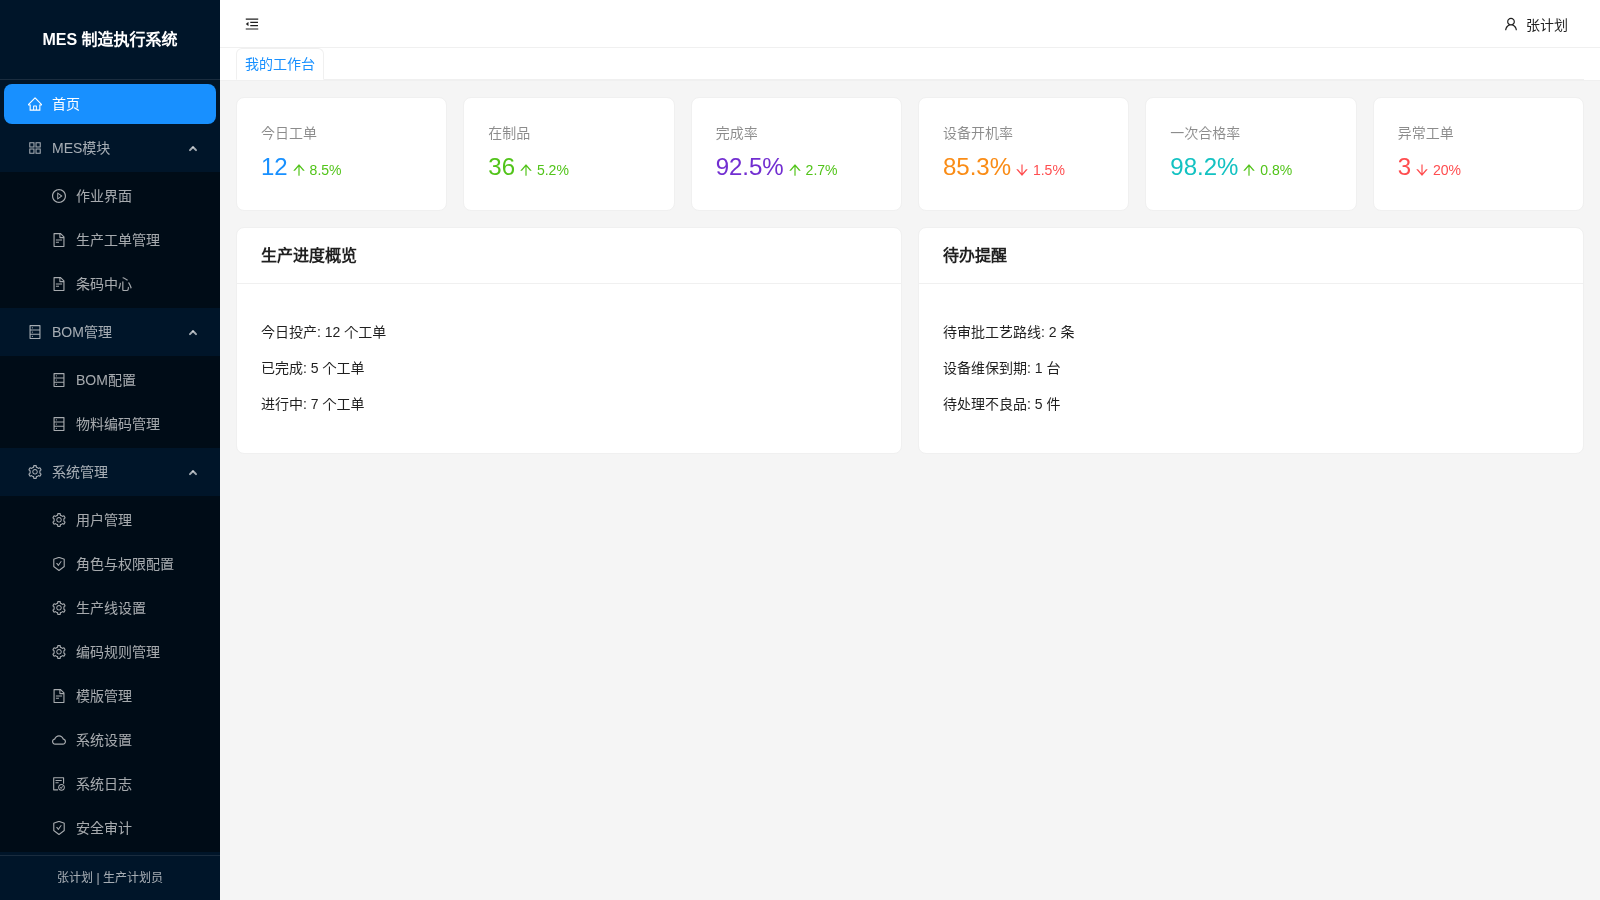1600x900 pixels.
Task: Click '设备维保到期: 1 台' reminder
Action: [x=1001, y=368]
